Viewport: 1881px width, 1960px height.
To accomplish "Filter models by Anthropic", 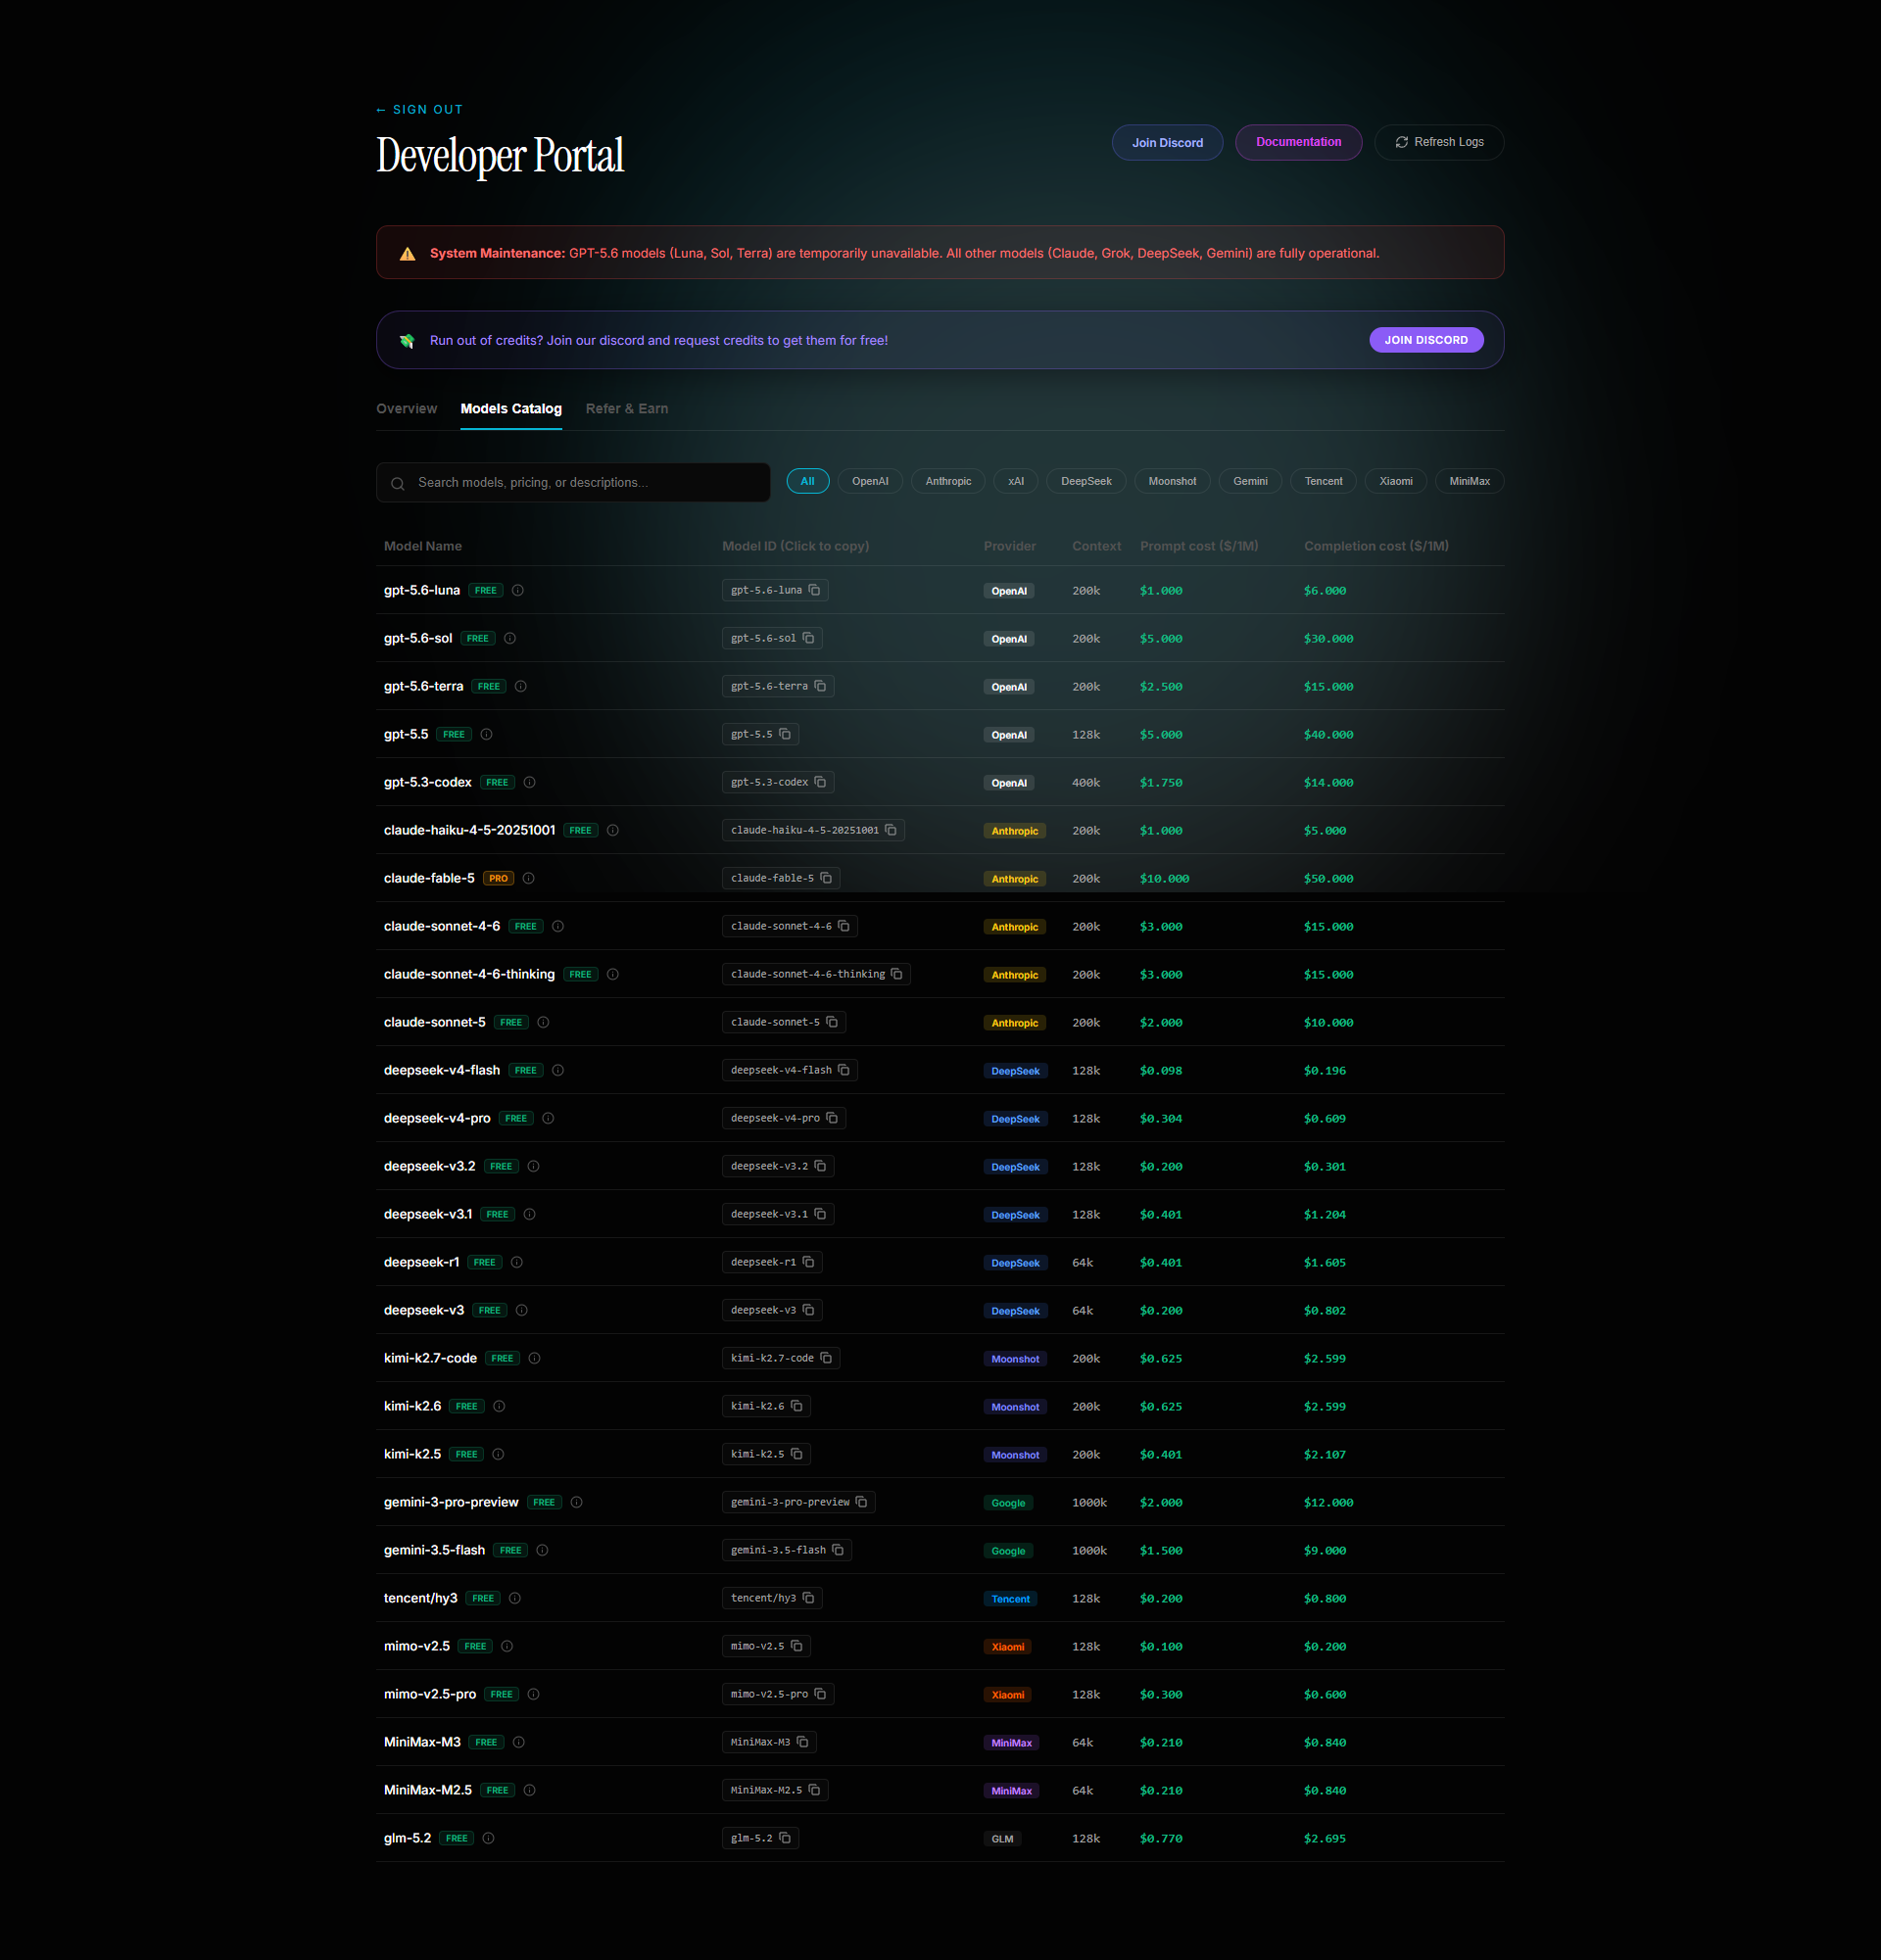I will (948, 481).
